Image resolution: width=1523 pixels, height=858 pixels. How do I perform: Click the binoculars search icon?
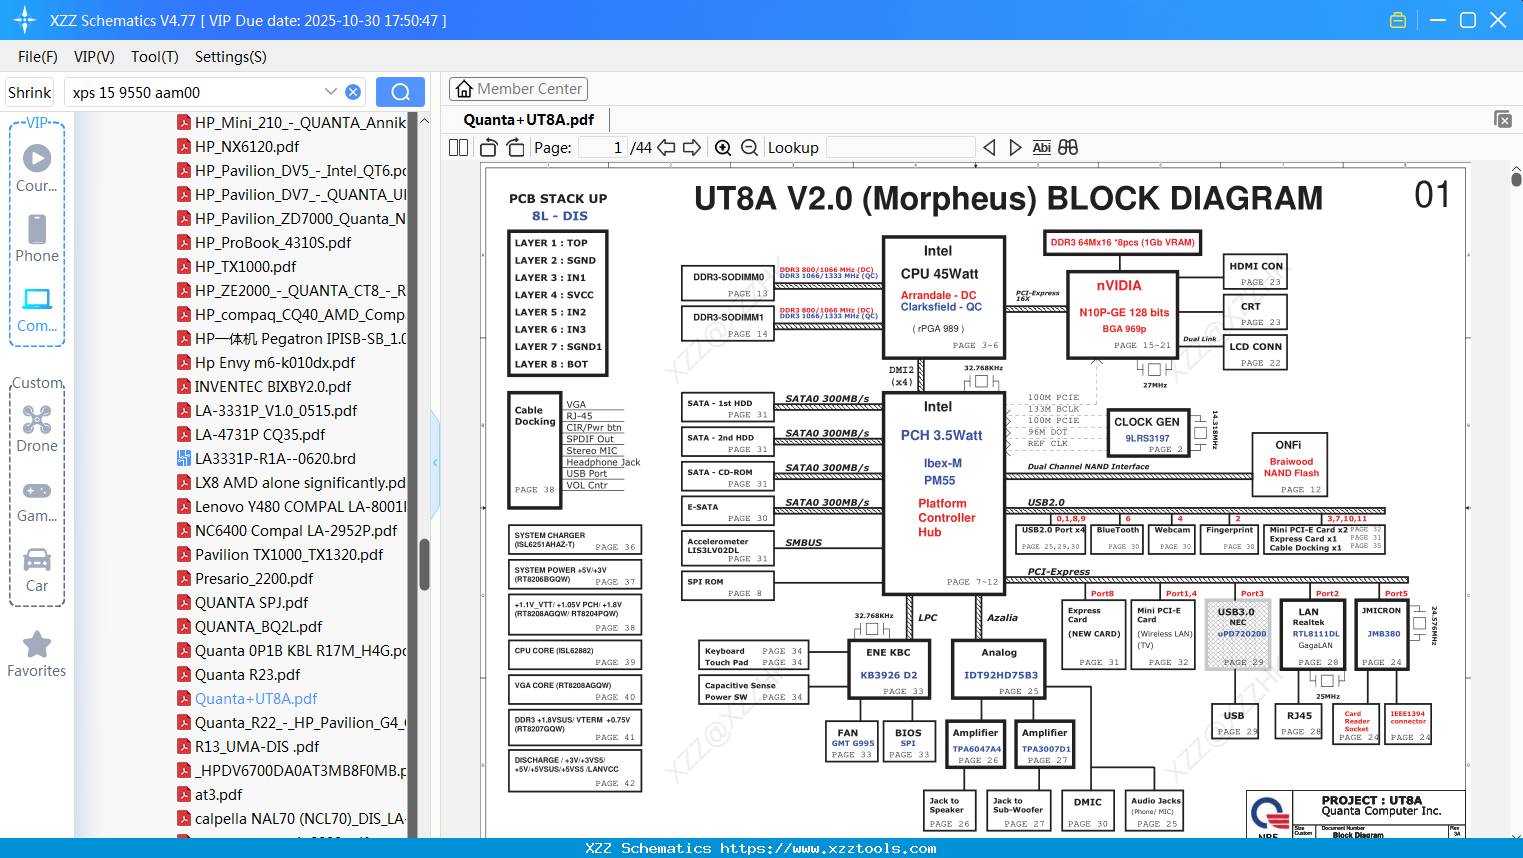tap(1068, 148)
